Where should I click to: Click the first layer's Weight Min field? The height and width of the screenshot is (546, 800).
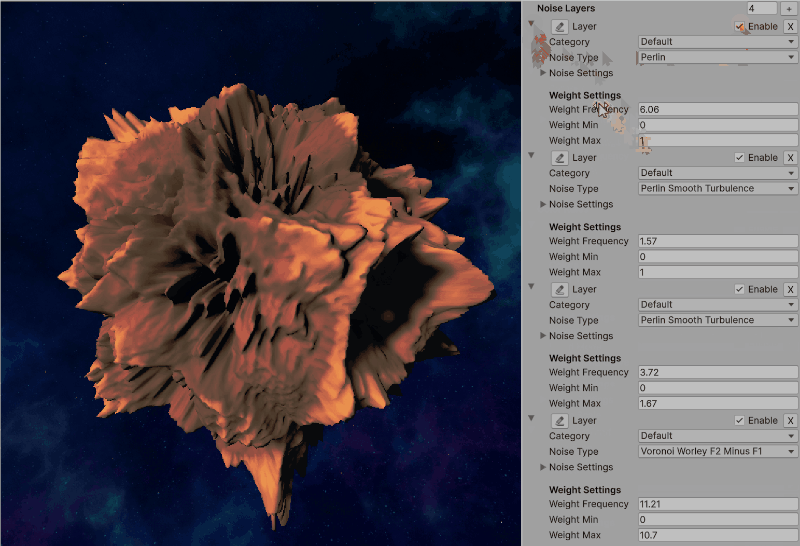point(717,125)
